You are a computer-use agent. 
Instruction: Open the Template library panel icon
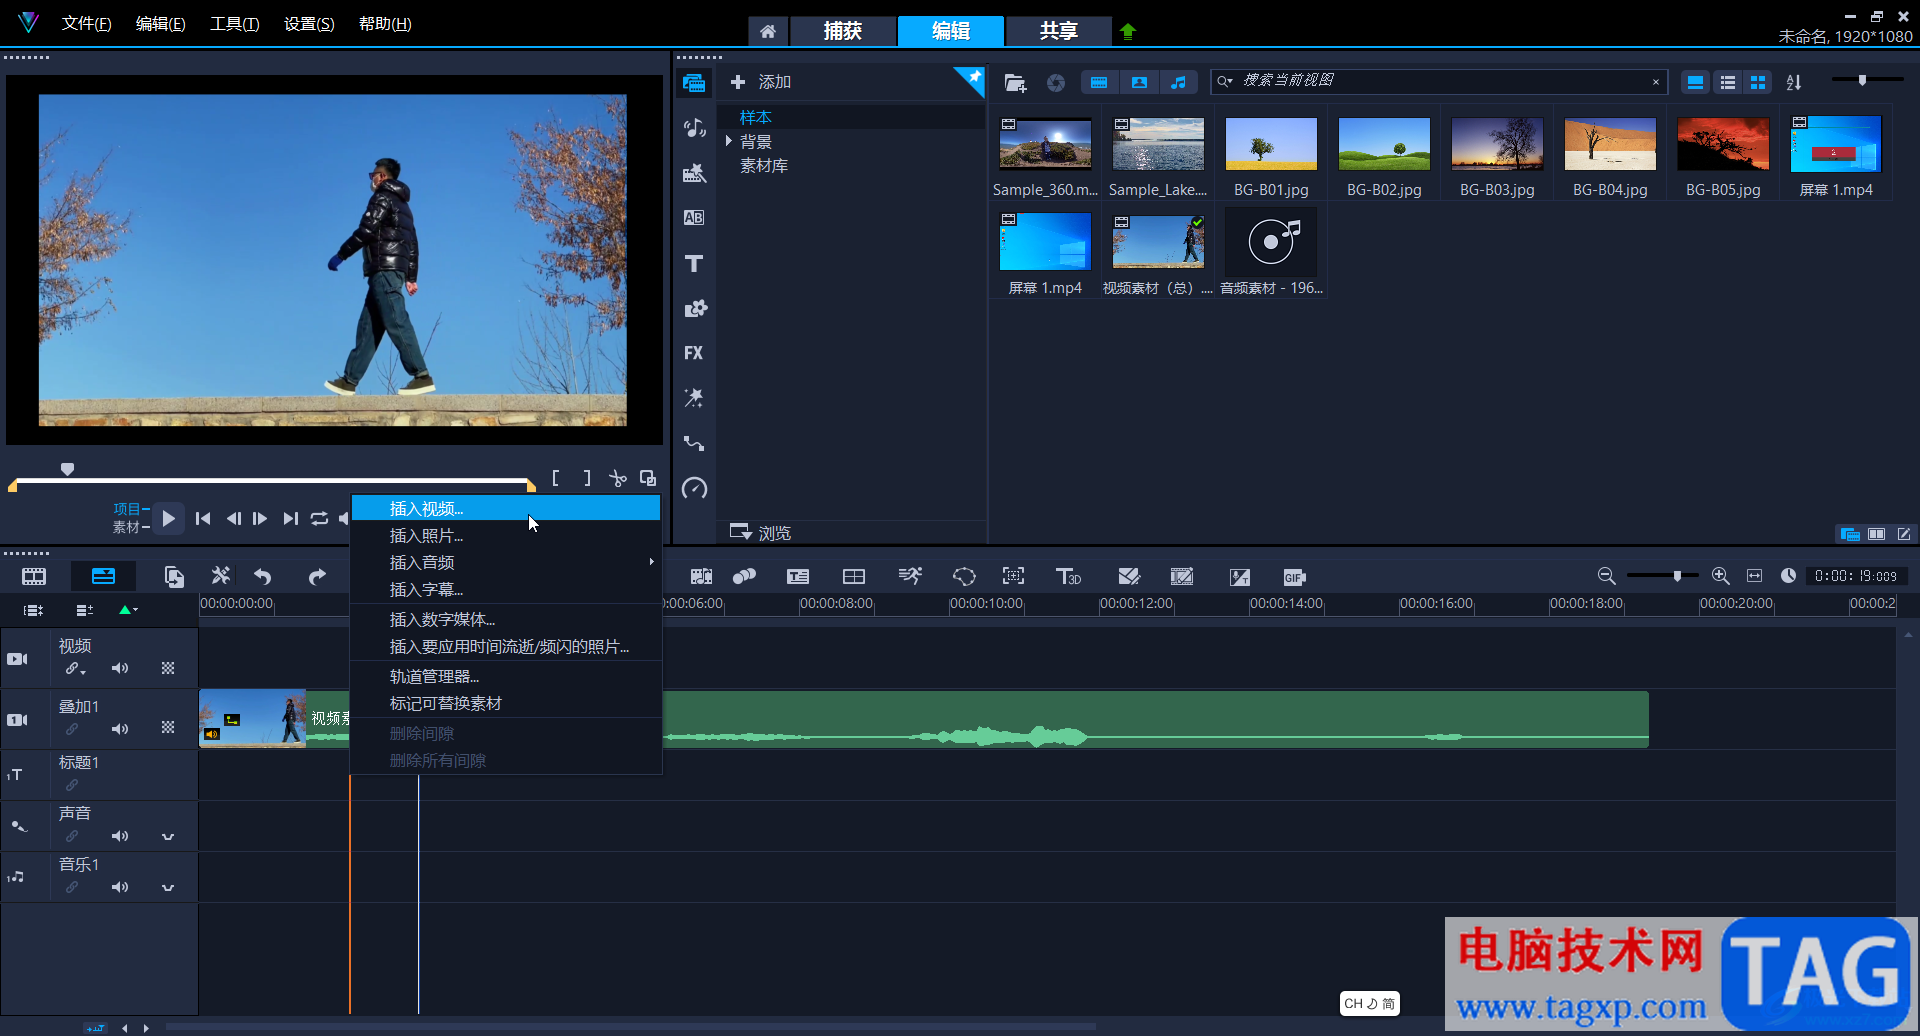point(694,173)
